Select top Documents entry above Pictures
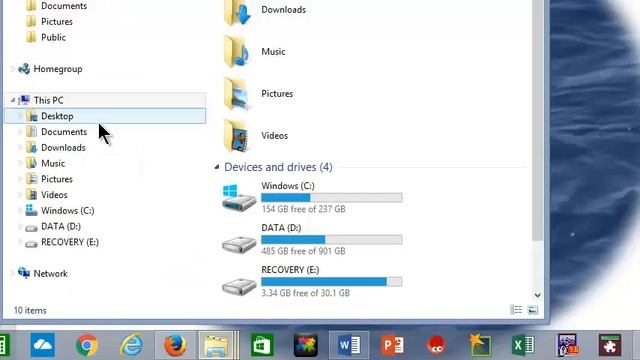The width and height of the screenshot is (640, 360). pyautogui.click(x=64, y=6)
